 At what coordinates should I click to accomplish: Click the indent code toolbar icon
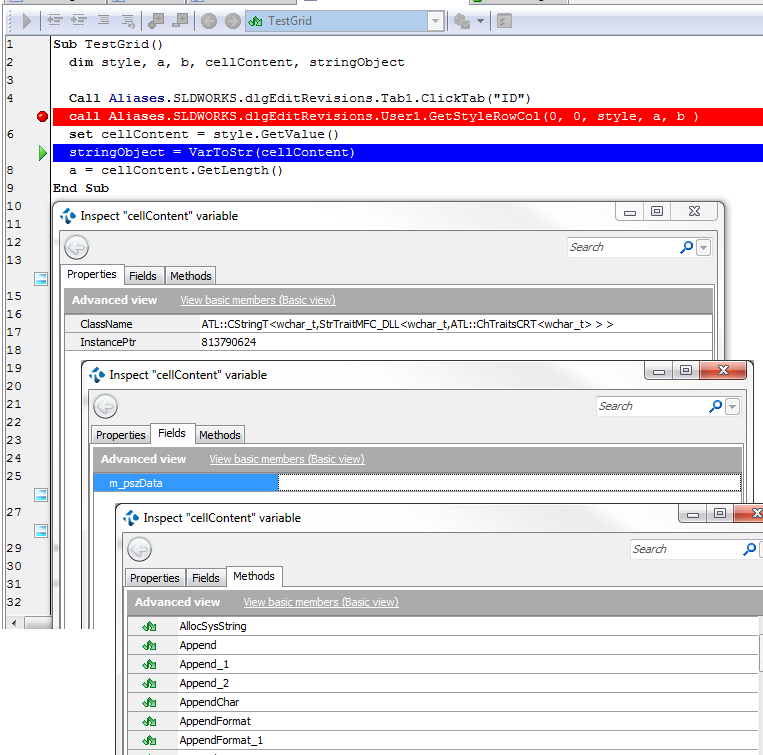[78, 20]
